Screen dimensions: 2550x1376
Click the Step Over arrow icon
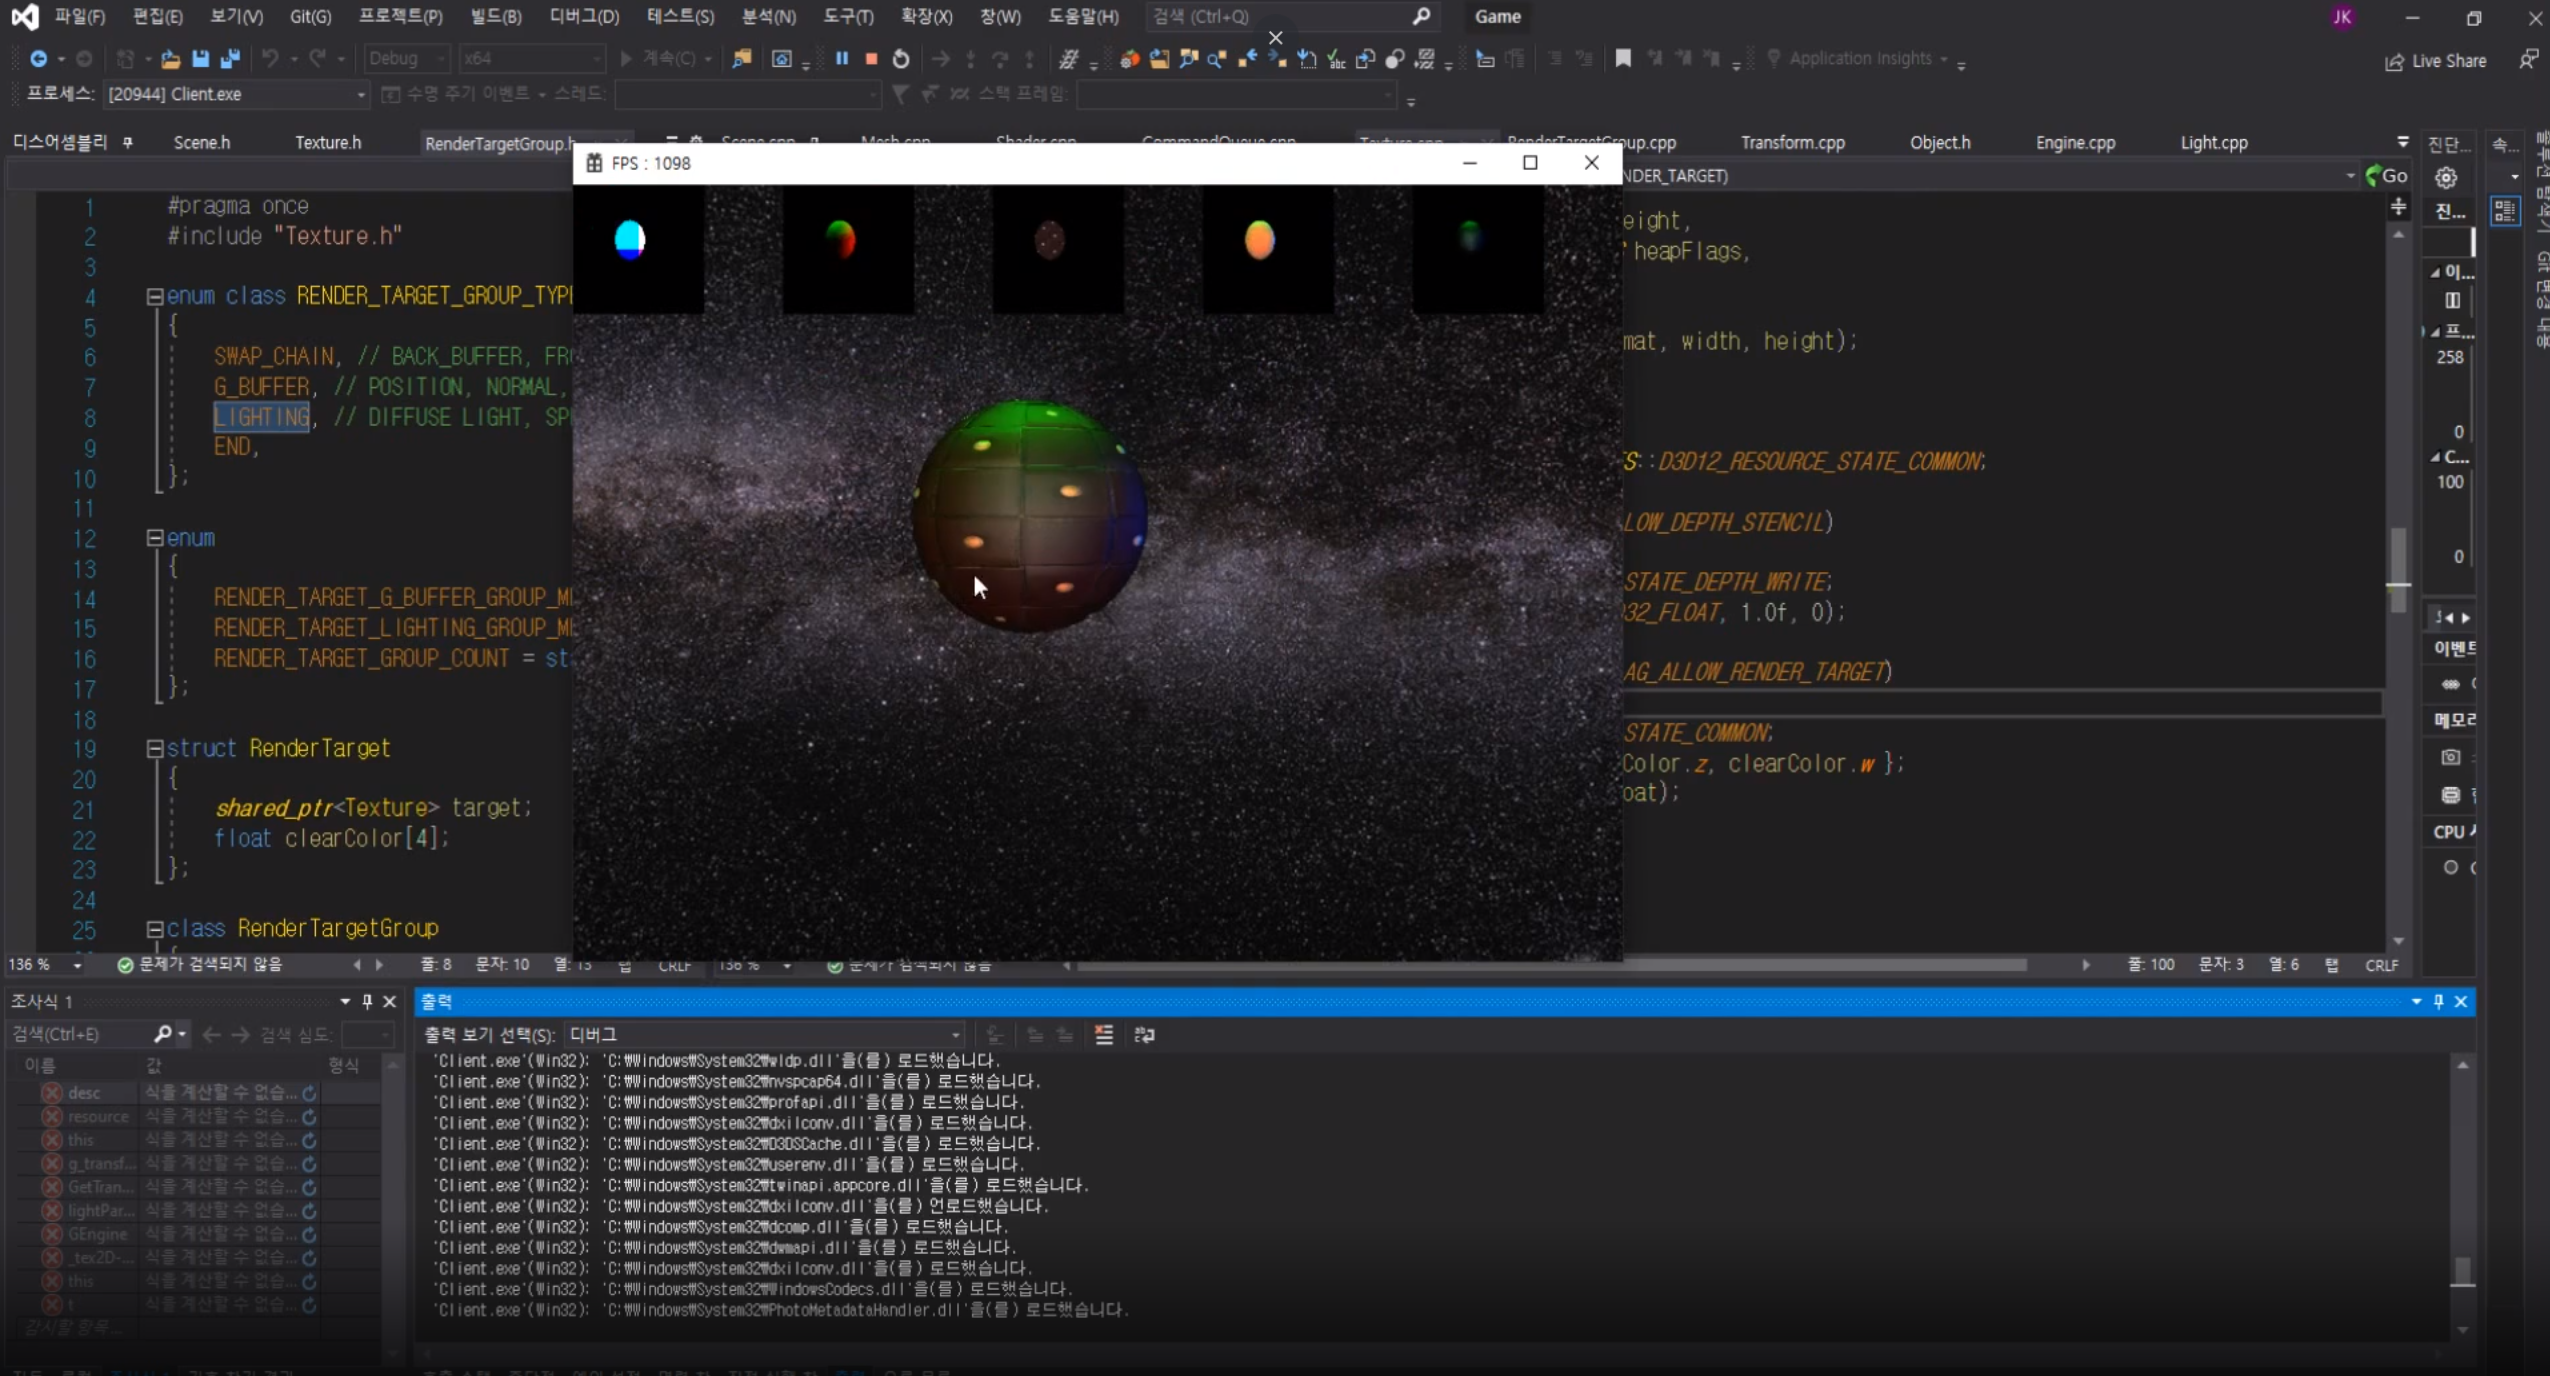coord(1000,59)
